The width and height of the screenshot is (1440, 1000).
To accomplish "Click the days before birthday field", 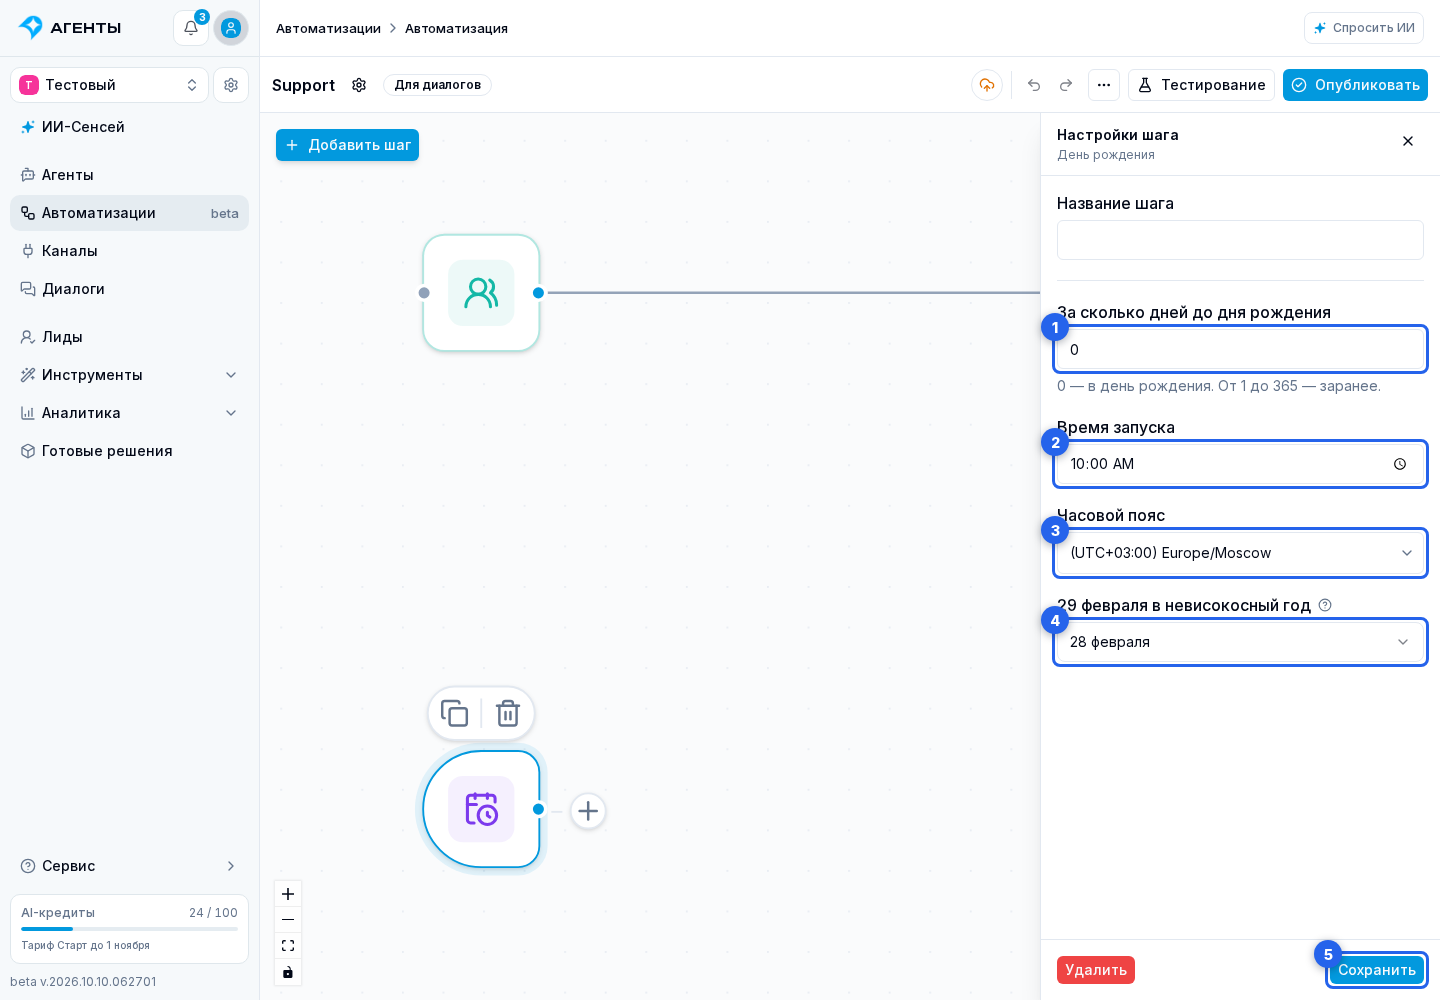I will click(x=1240, y=350).
